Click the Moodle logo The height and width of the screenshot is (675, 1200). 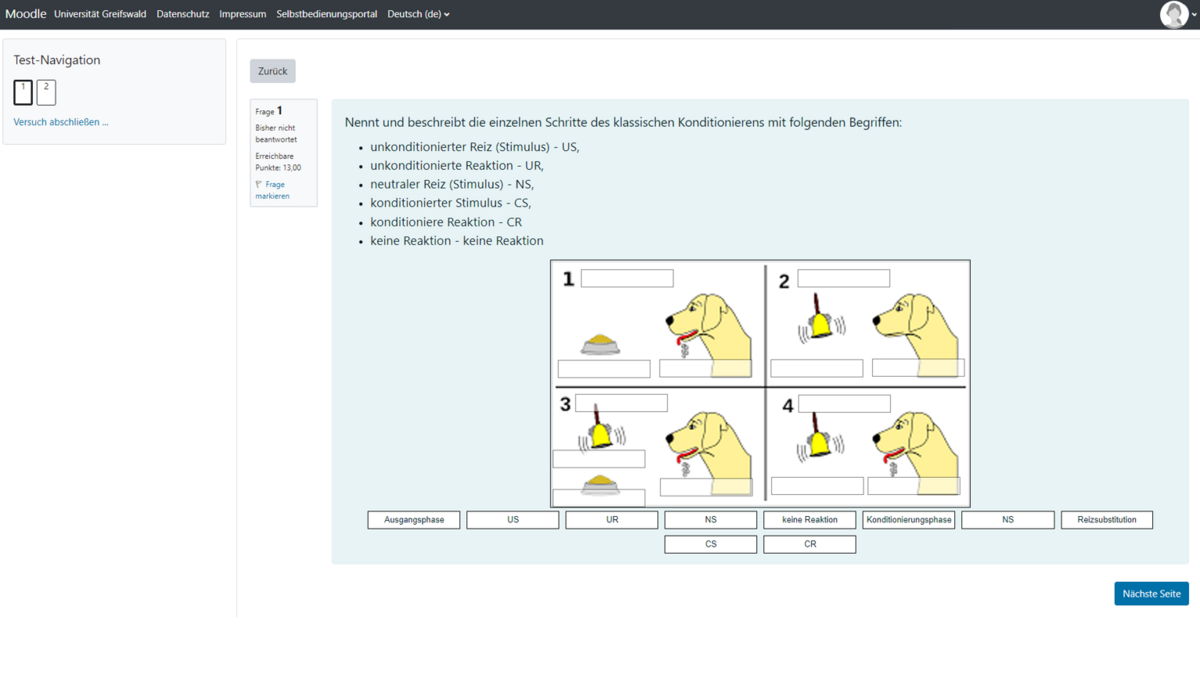25,14
